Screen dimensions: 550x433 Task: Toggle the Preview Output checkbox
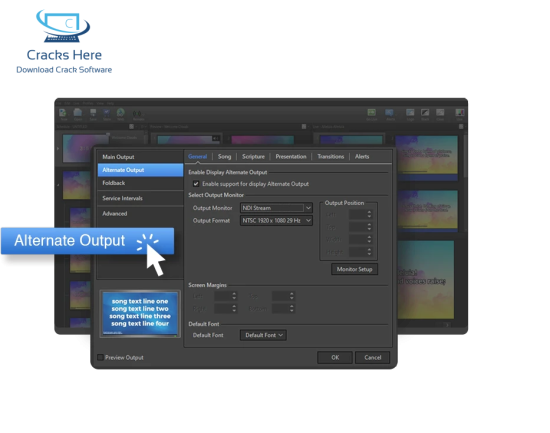(x=100, y=358)
